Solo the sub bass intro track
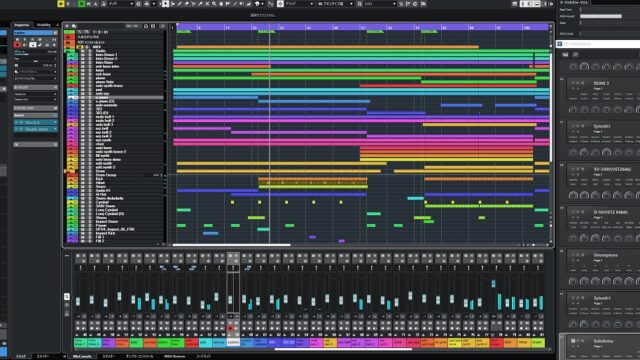Image resolution: width=640 pixels, height=360 pixels. 89,67
